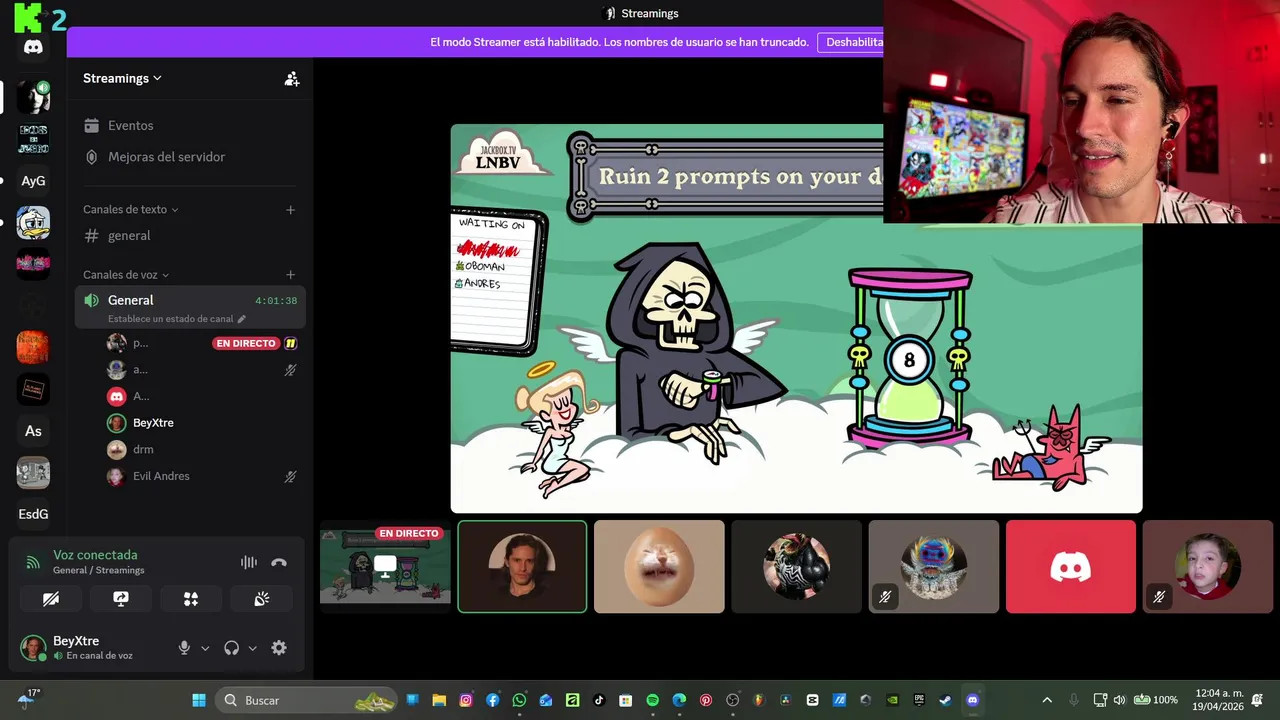Select the muted child avatar tile
The width and height of the screenshot is (1280, 720).
1208,566
